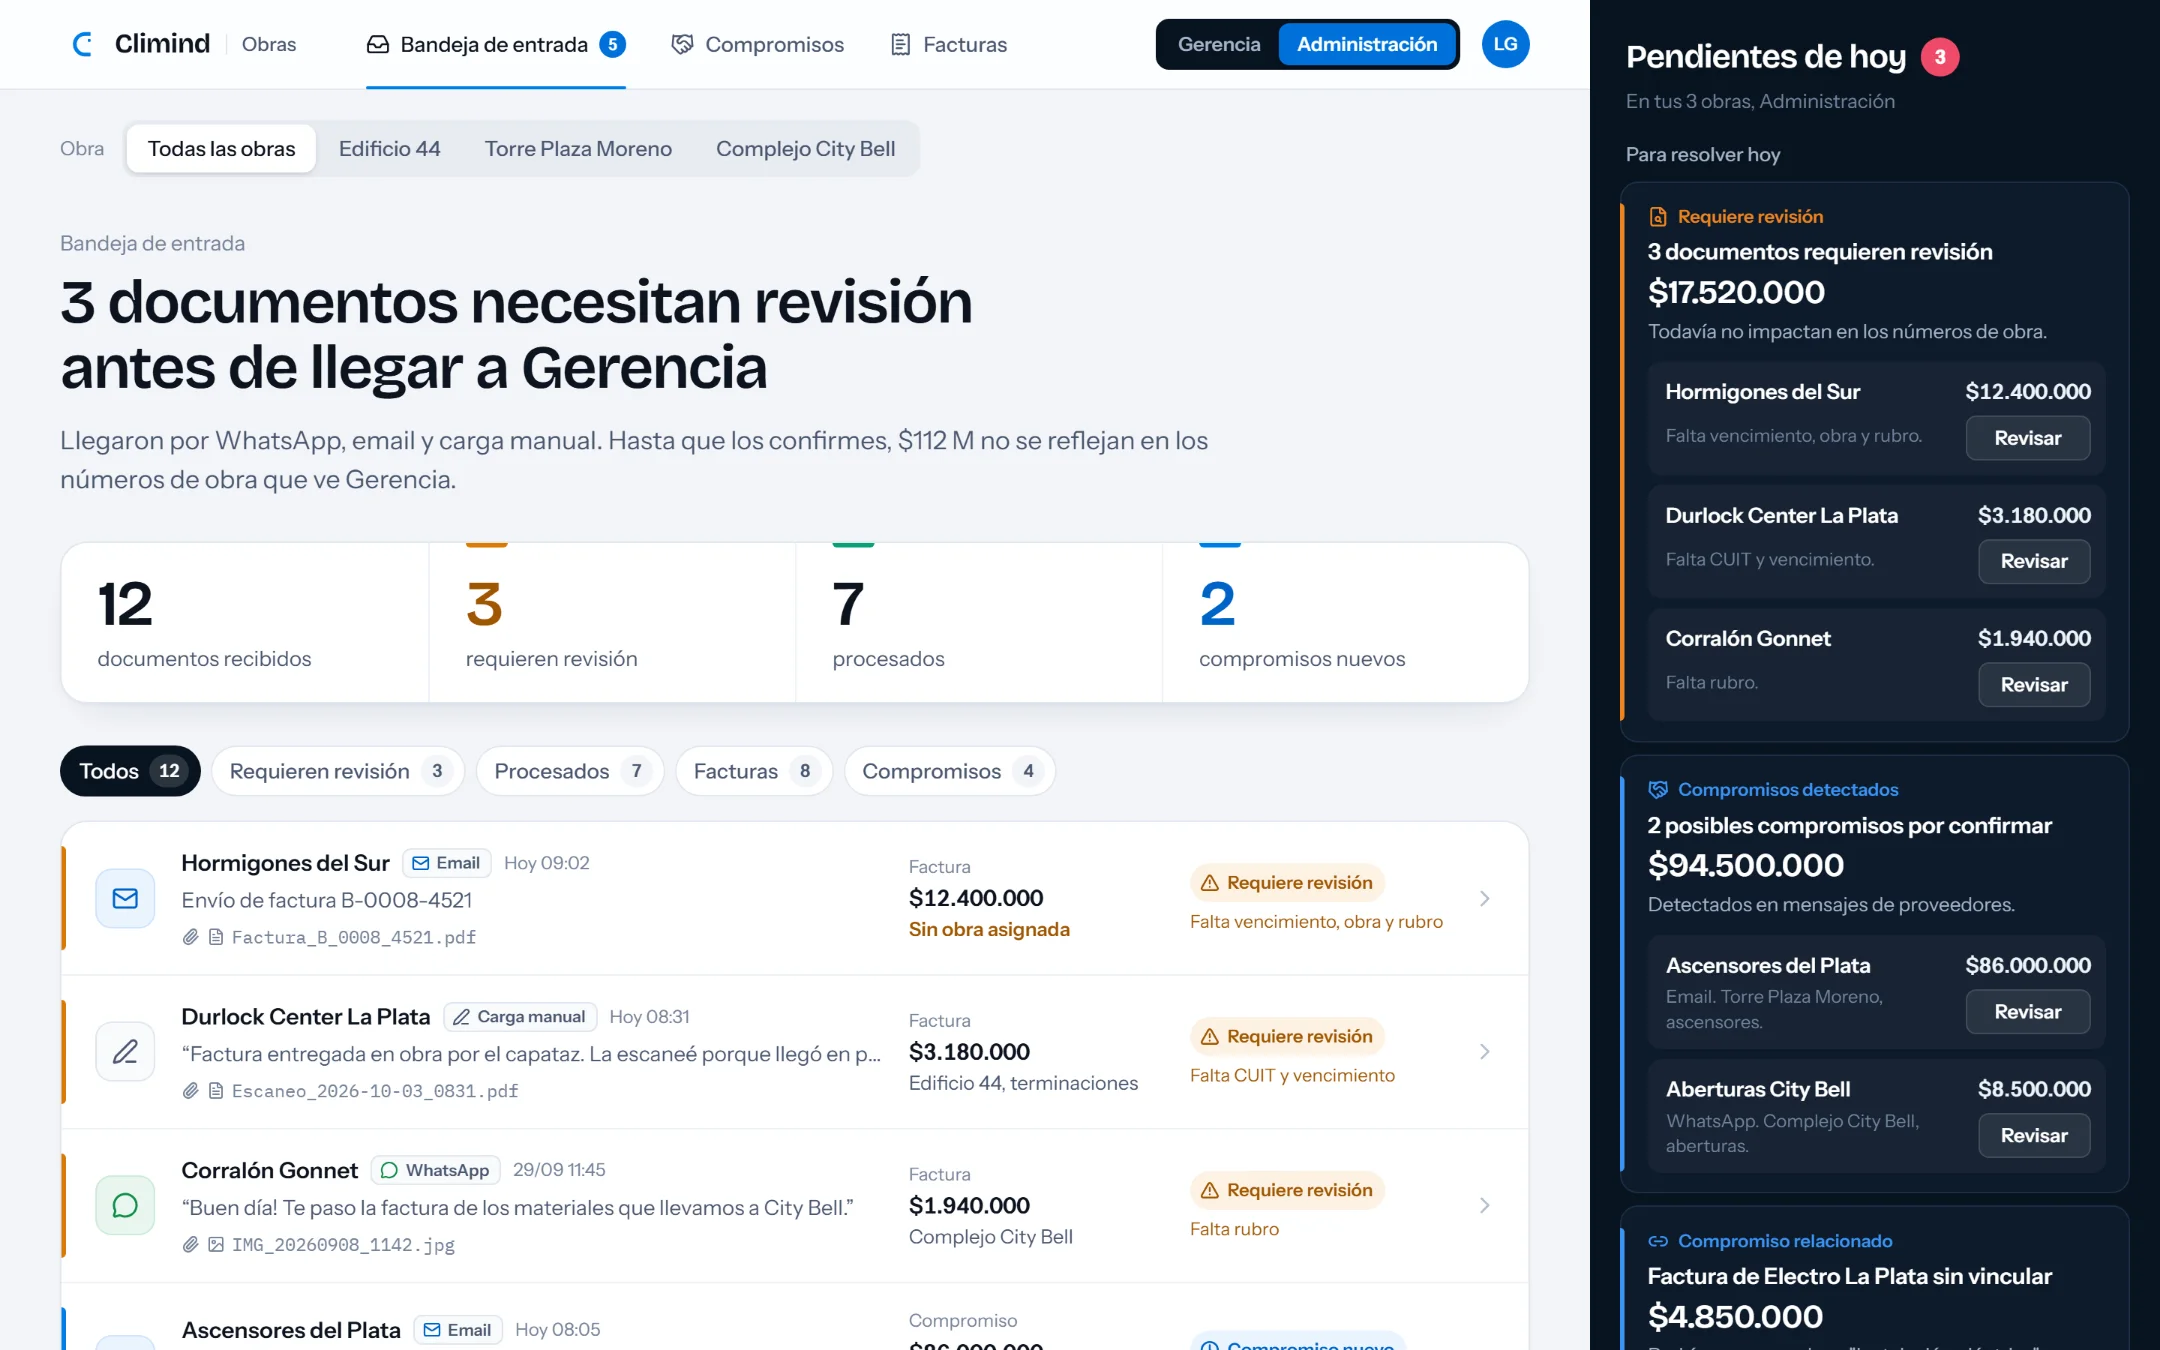Click the unread badge 5 on Bandeja de entrada
Screen dimensions: 2160x1350
coord(613,44)
